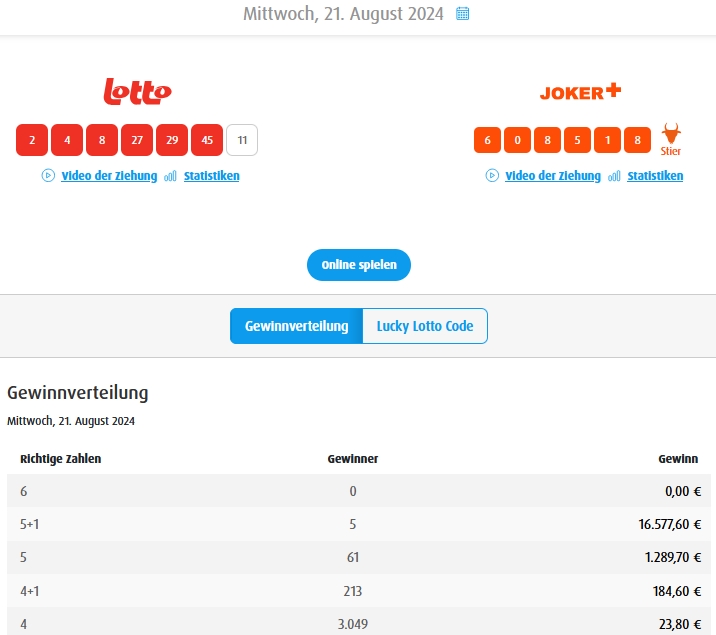Open Lotto Statistiken link
The width and height of the screenshot is (716, 635).
tap(211, 176)
